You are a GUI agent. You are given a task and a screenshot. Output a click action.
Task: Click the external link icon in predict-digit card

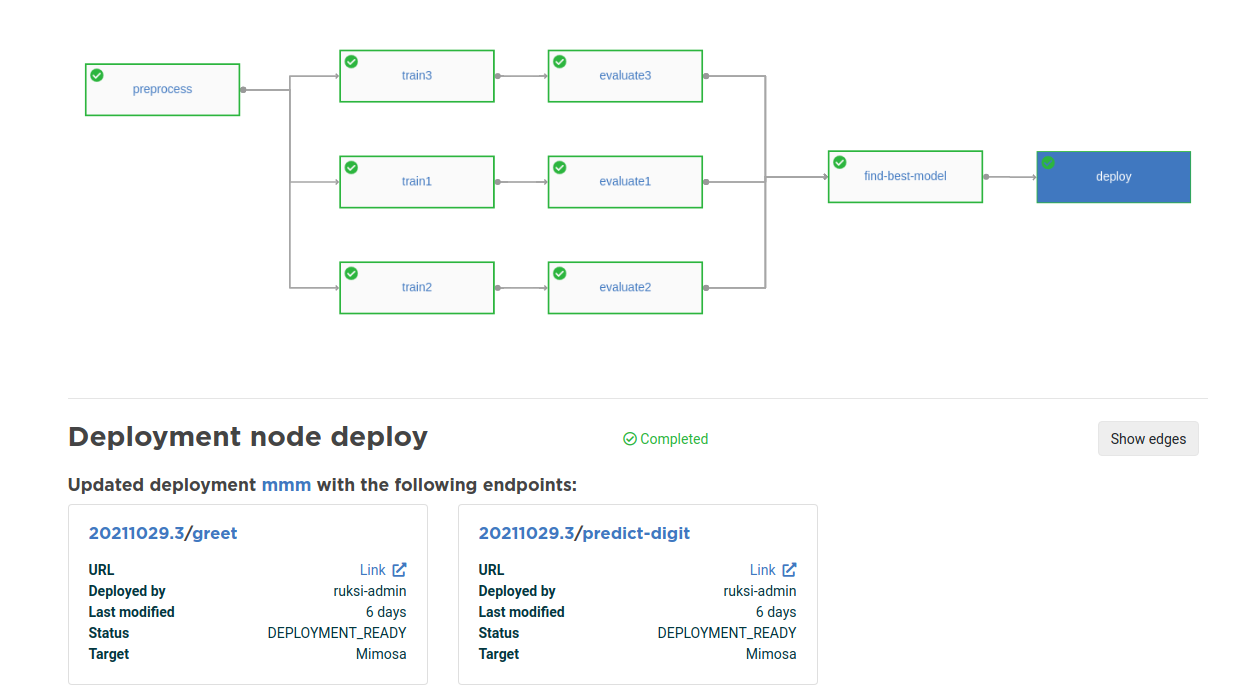click(x=789, y=570)
